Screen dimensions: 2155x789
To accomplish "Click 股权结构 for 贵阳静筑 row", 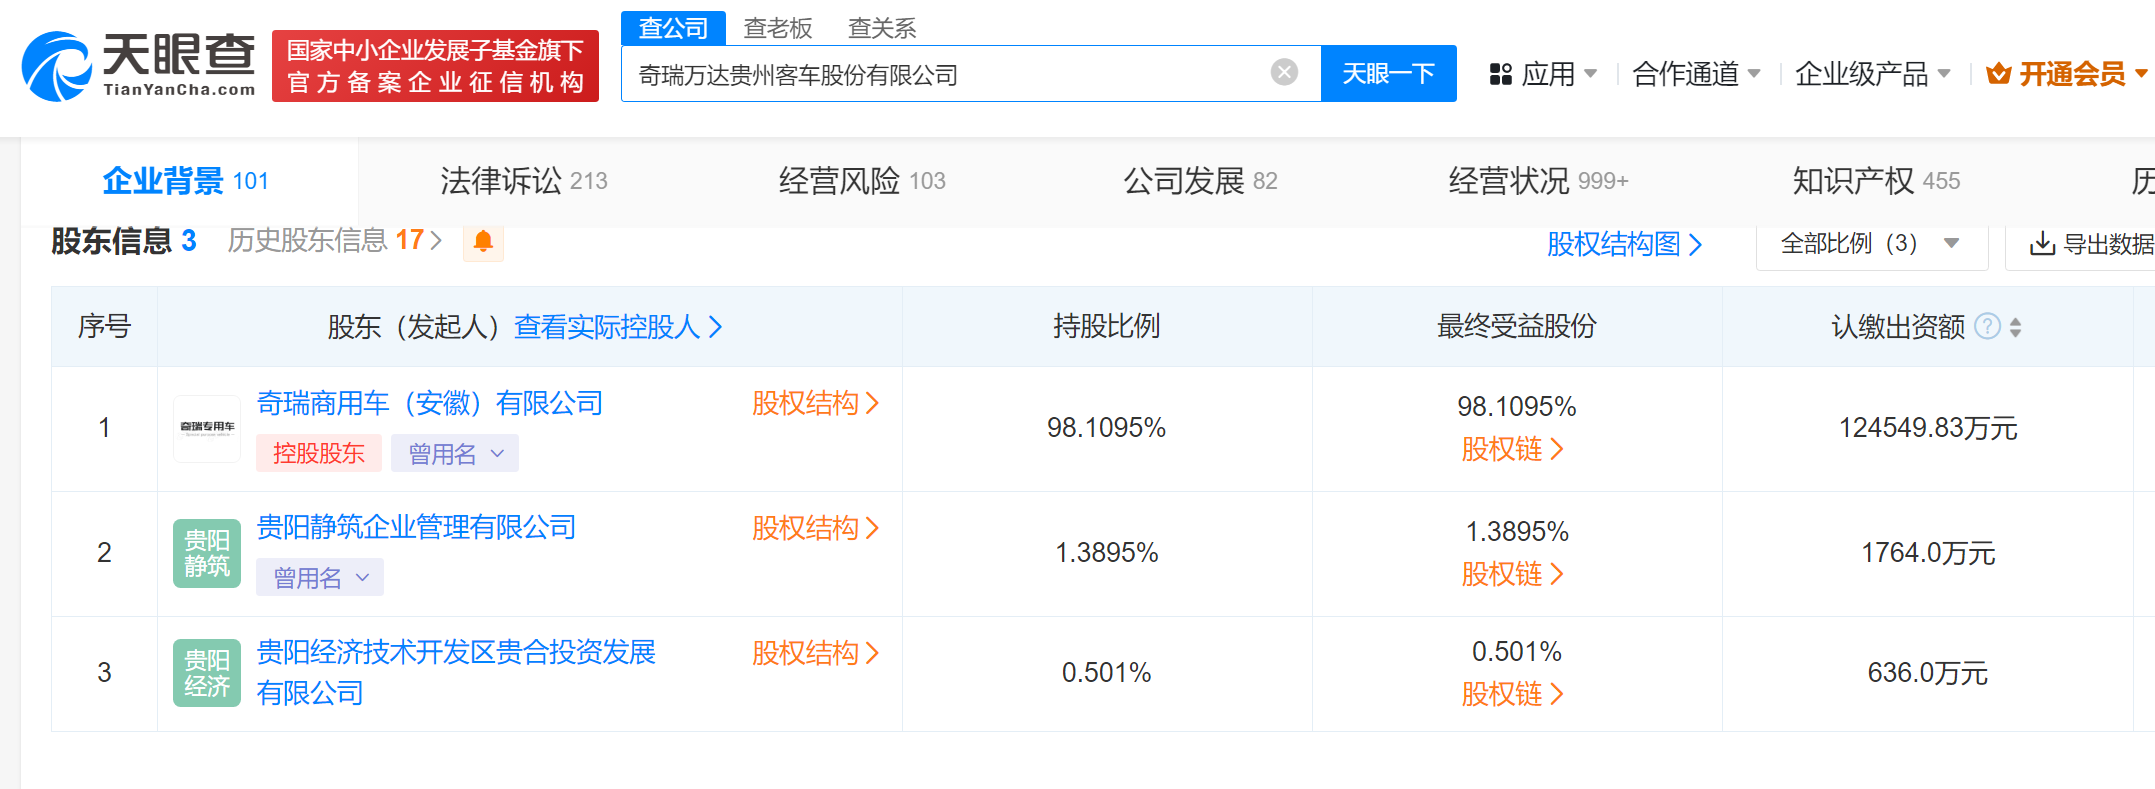I will pos(815,528).
